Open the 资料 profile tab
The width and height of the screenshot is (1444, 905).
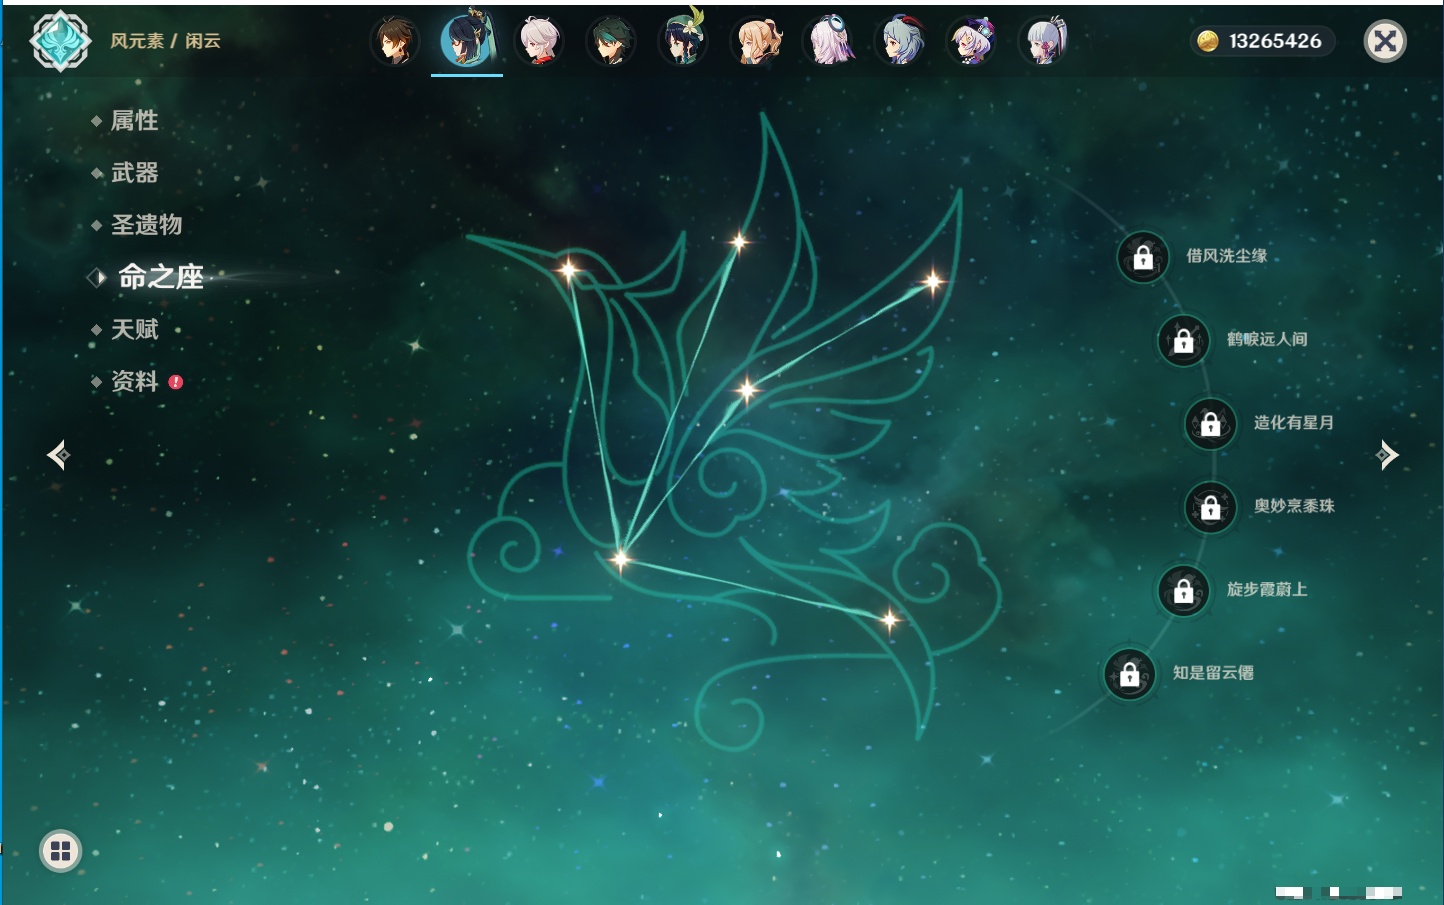(x=134, y=381)
